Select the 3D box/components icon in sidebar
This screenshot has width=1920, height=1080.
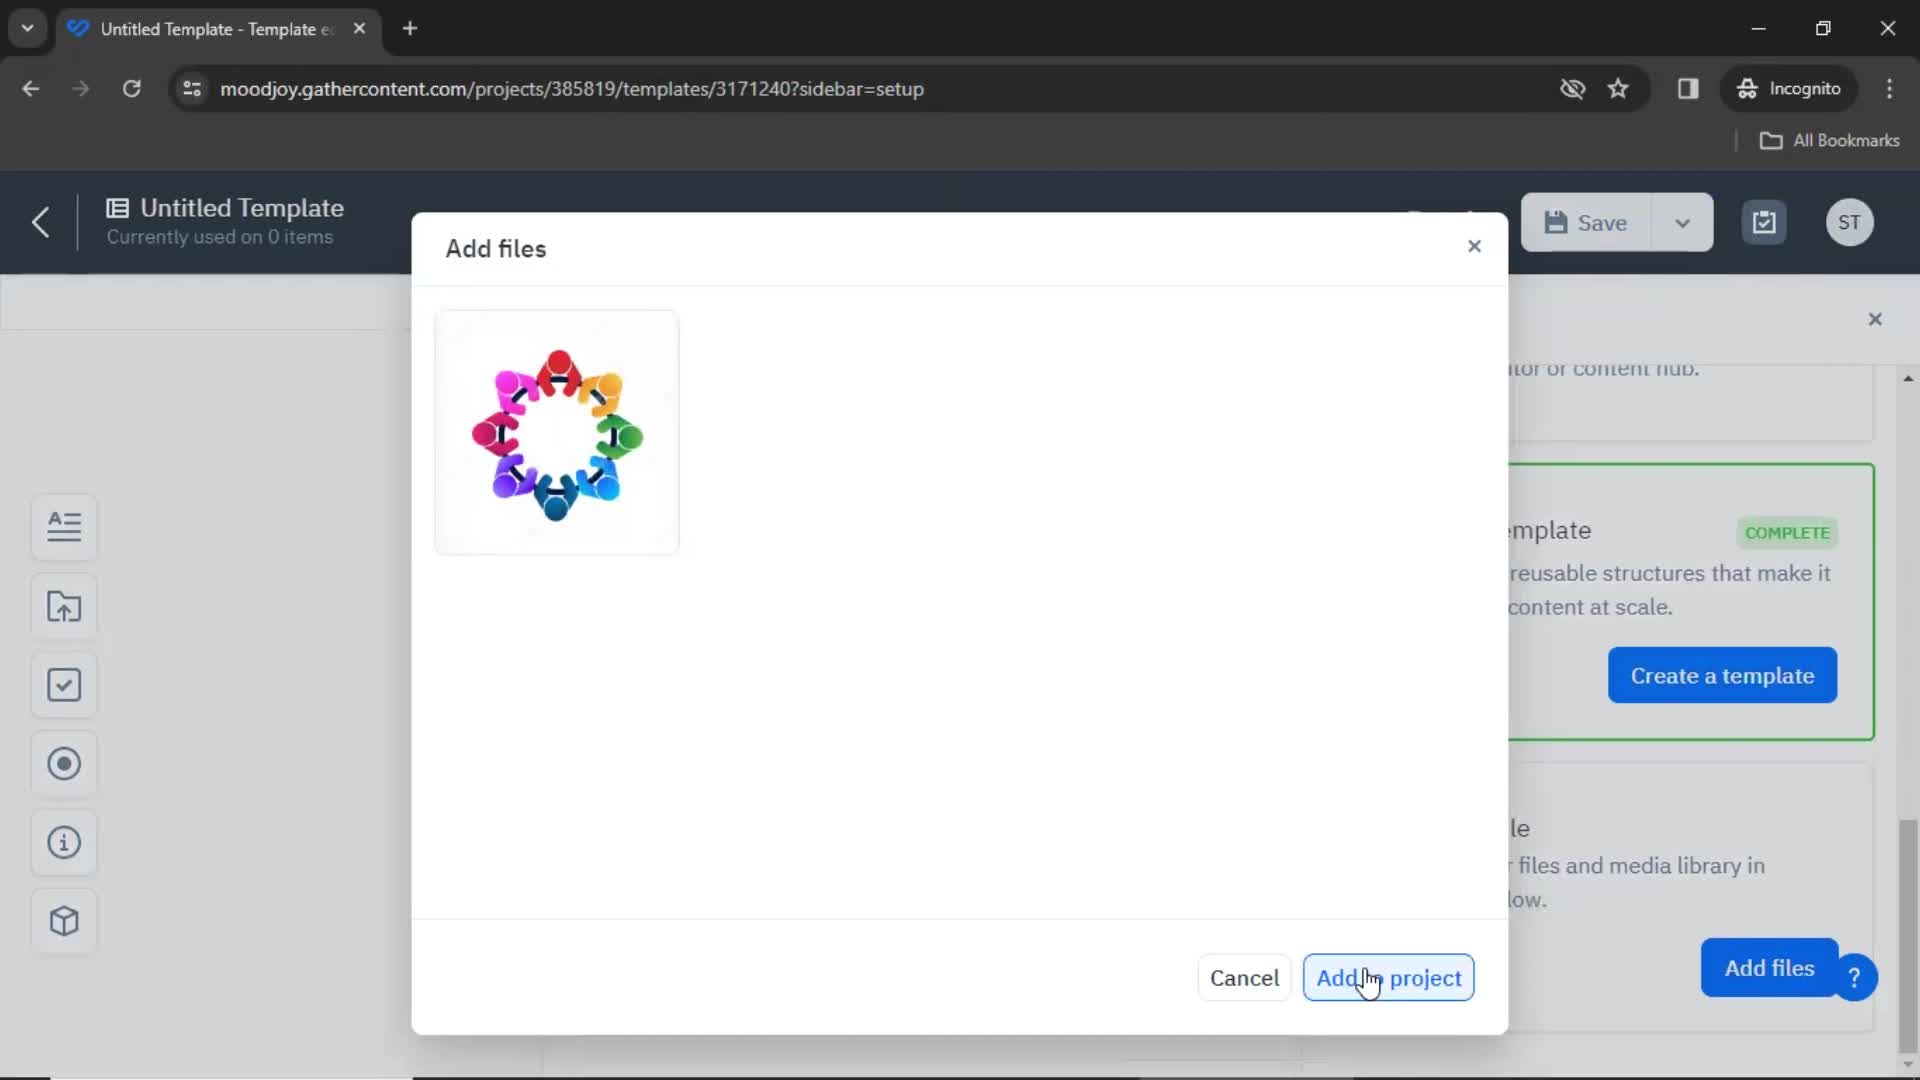click(63, 920)
